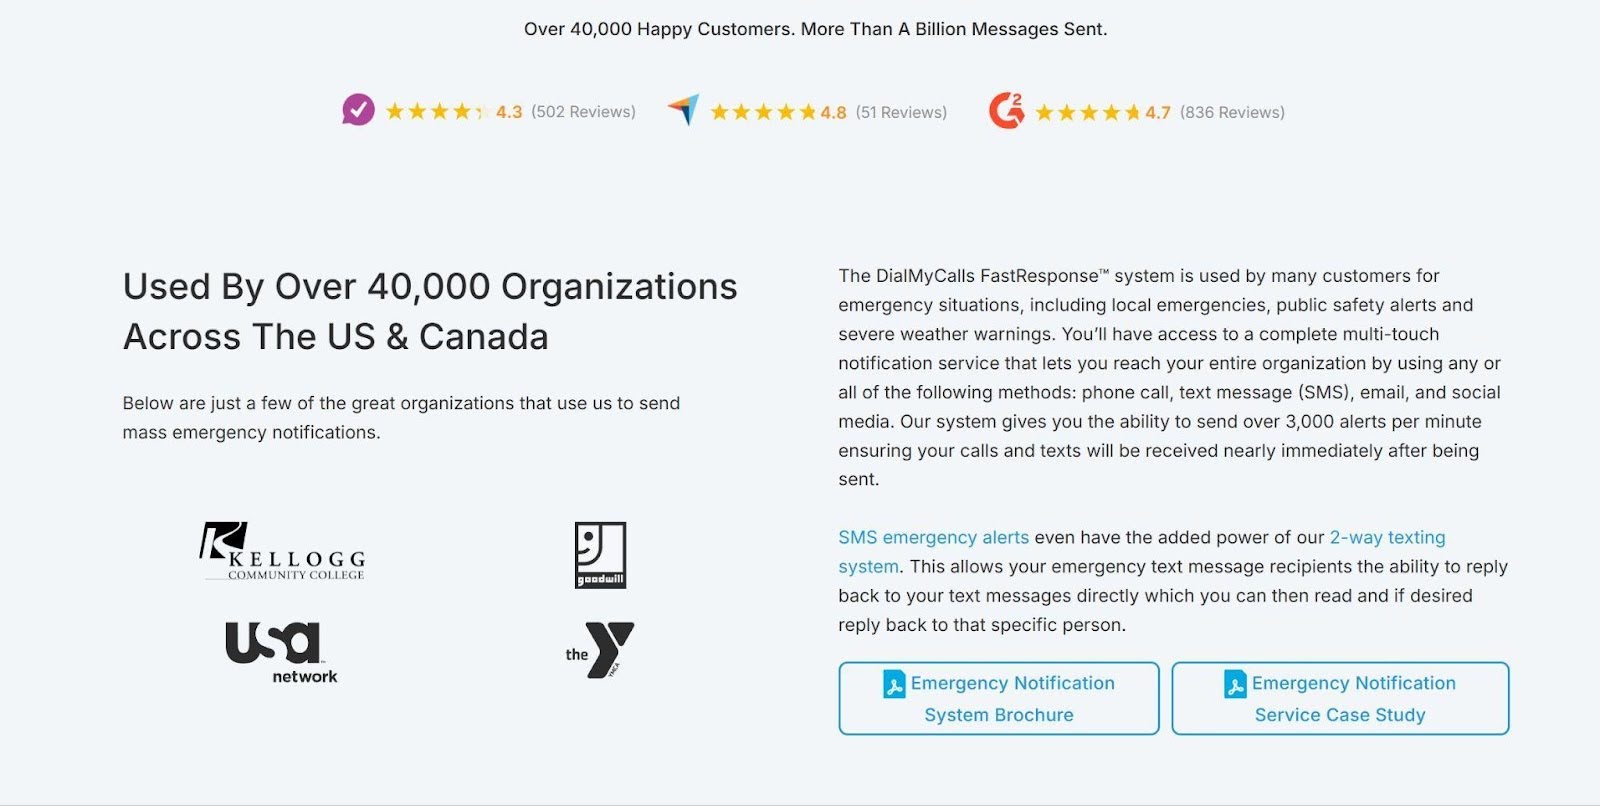Click the red G2 logo icon

coord(1006,110)
